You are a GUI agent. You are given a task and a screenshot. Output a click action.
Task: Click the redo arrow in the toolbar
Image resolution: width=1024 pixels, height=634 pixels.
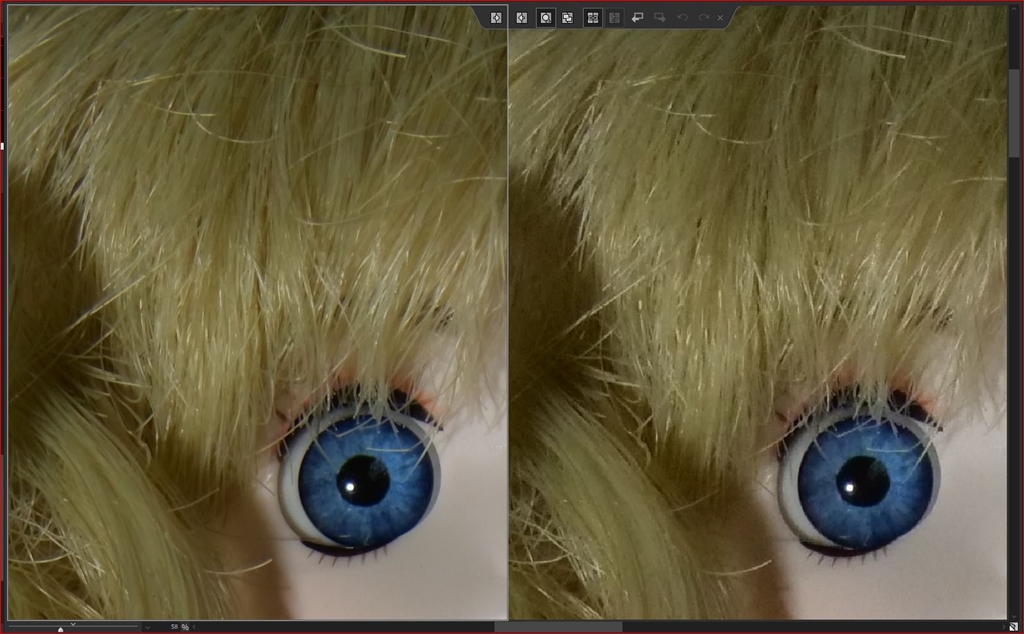click(x=703, y=18)
